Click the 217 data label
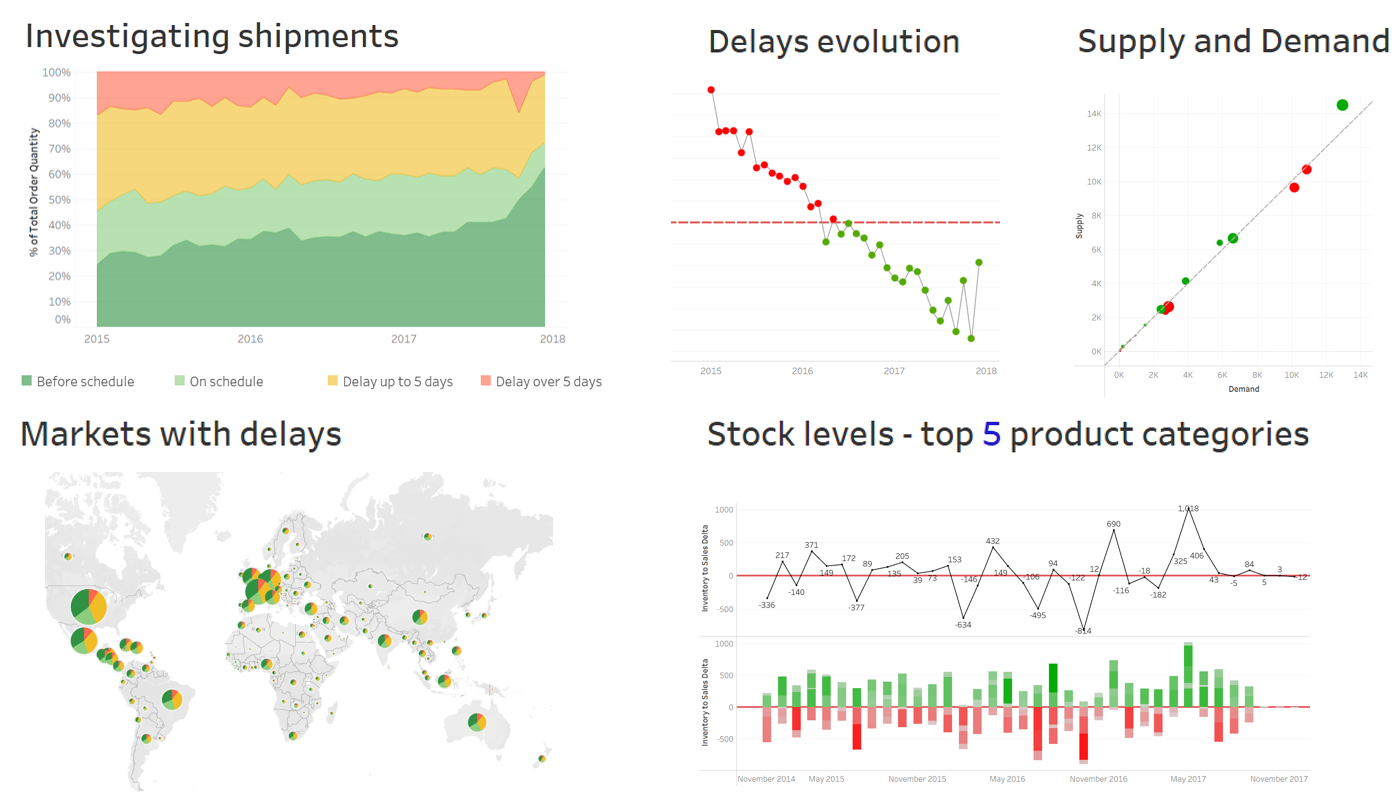 pyautogui.click(x=782, y=555)
